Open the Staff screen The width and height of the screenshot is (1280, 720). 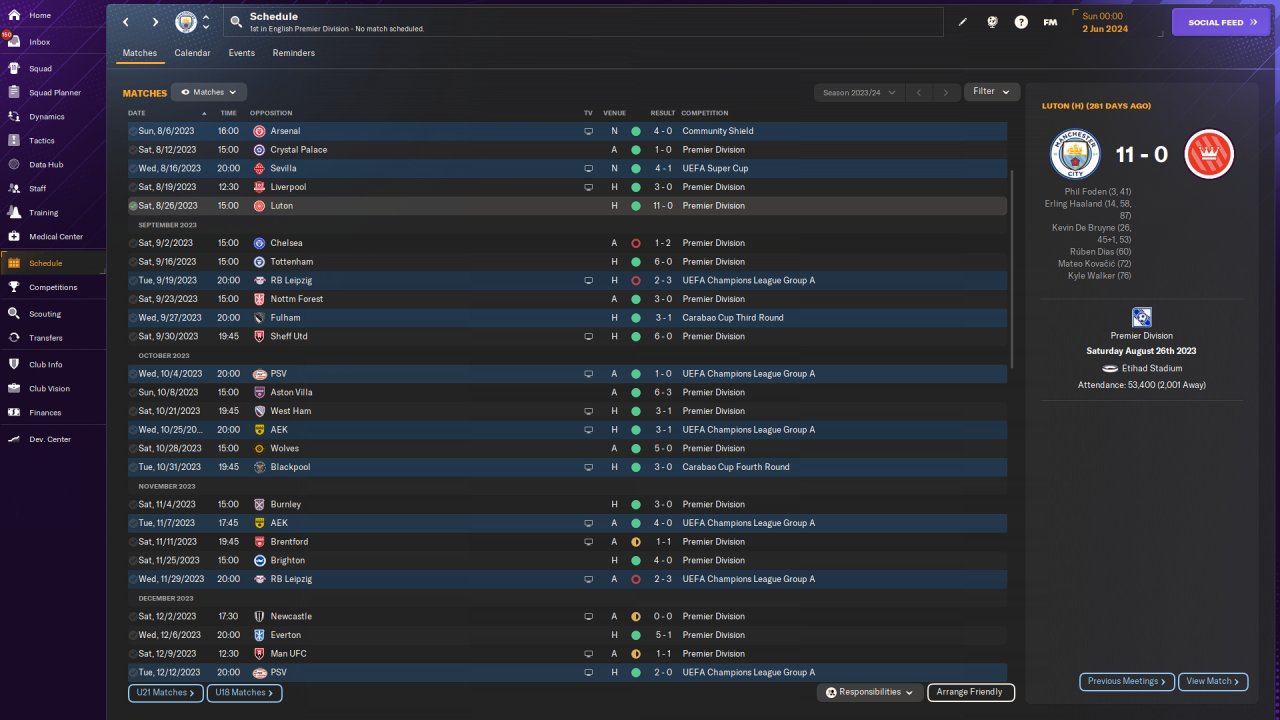52,188
